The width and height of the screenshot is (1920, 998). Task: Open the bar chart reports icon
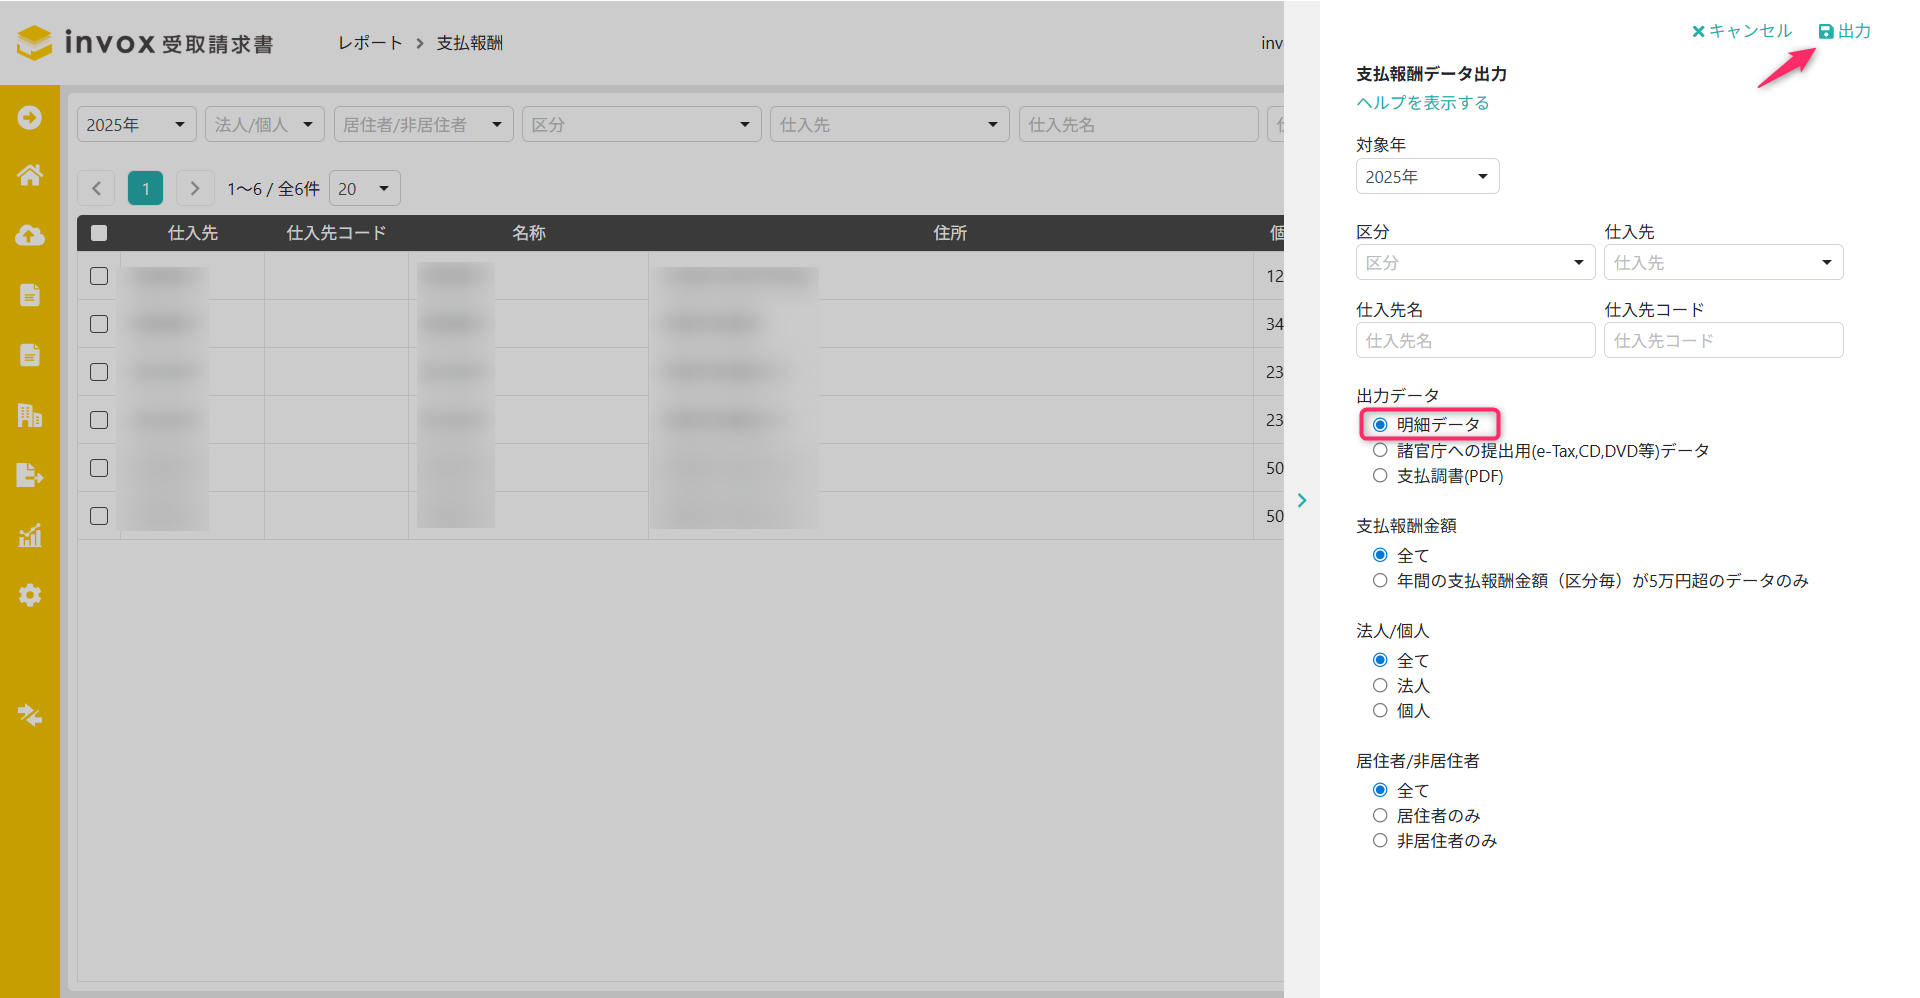tap(30, 535)
